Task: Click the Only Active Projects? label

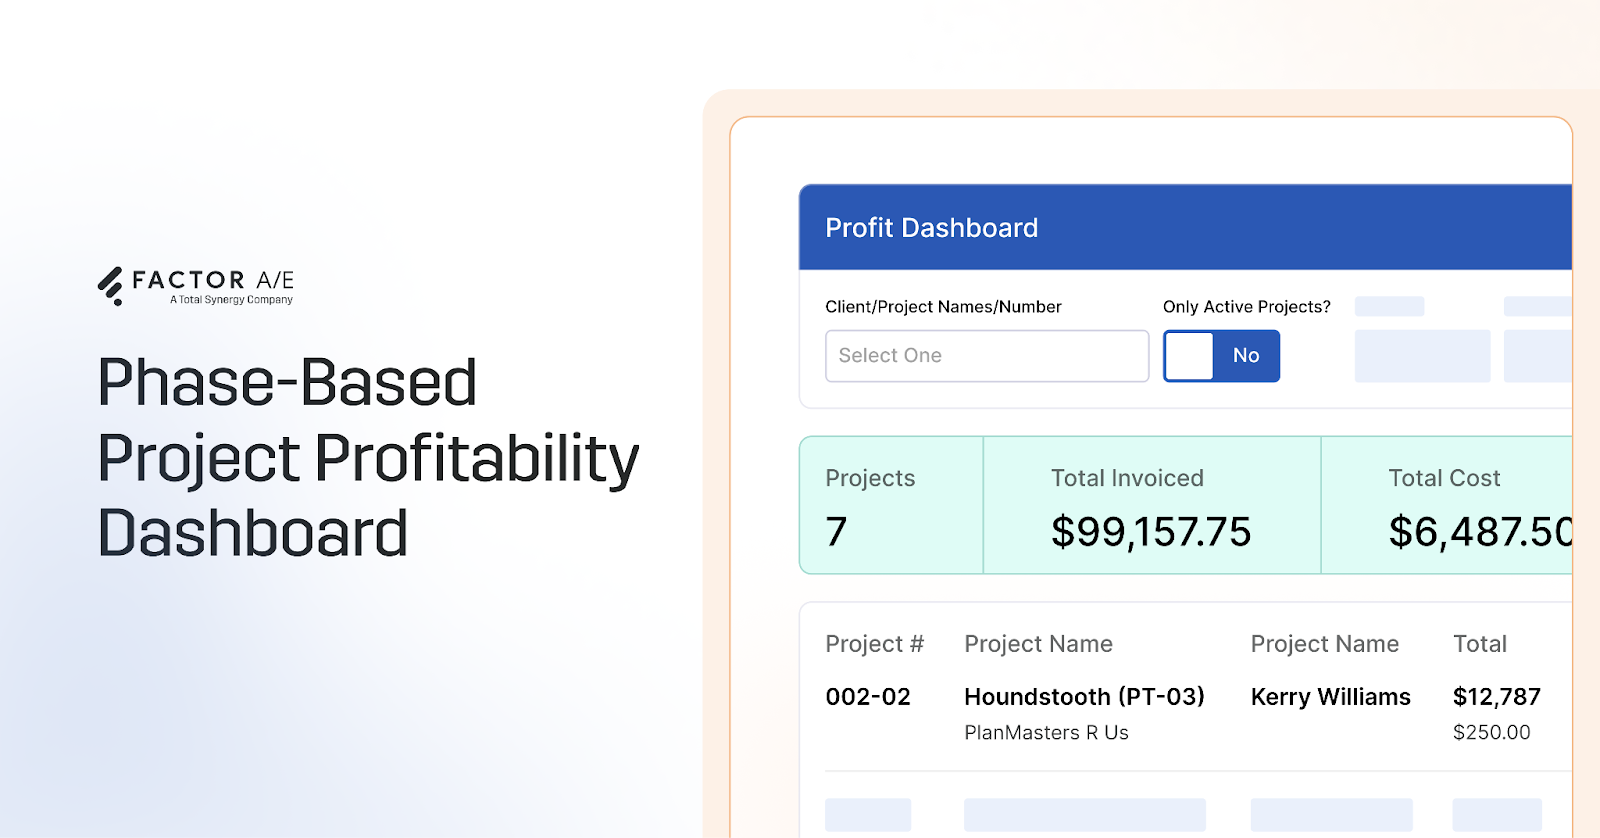Action: pyautogui.click(x=1246, y=307)
